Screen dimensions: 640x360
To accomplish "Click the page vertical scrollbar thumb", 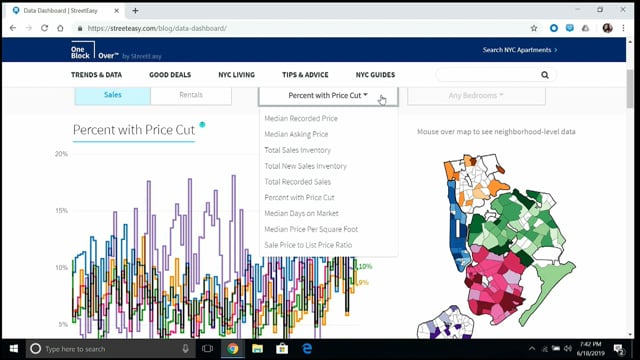I will coord(630,89).
